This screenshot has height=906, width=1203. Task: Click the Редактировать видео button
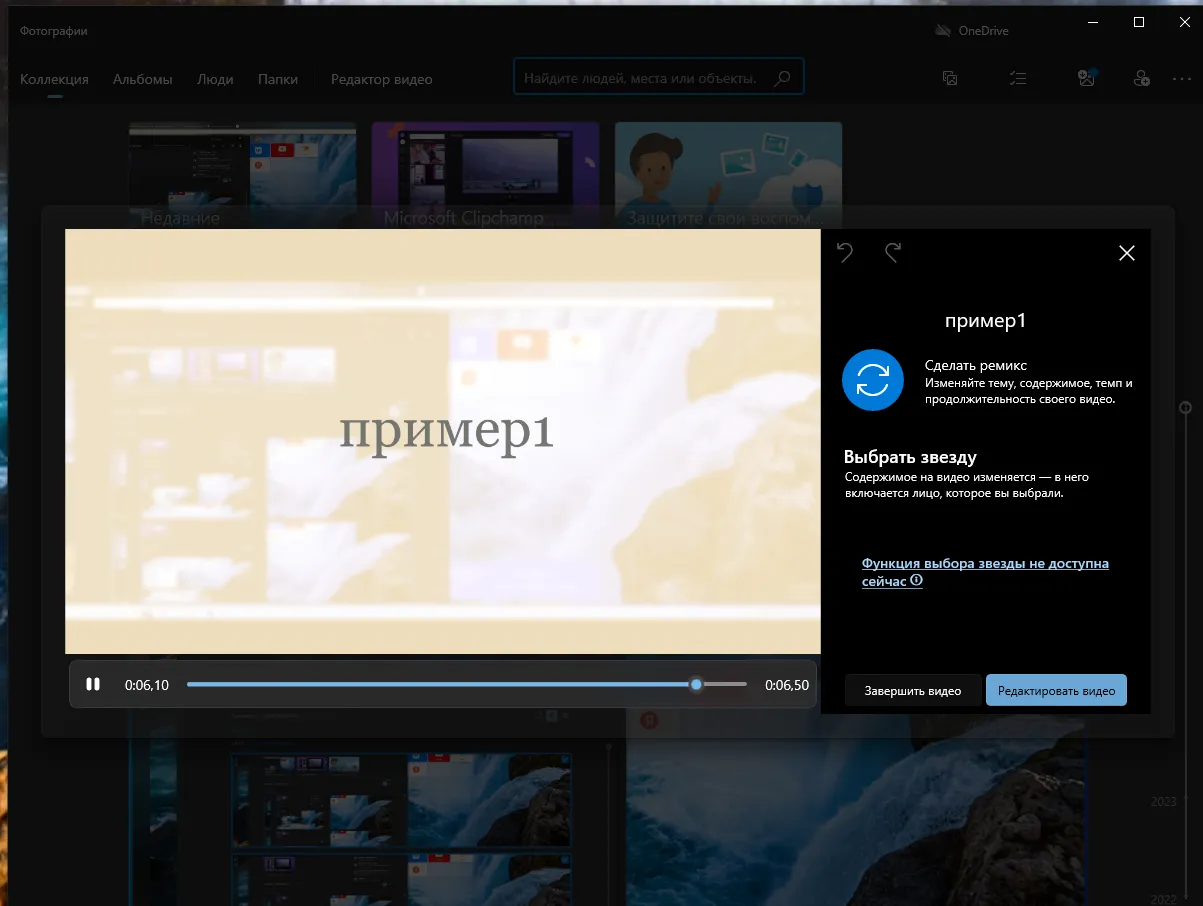(1056, 690)
